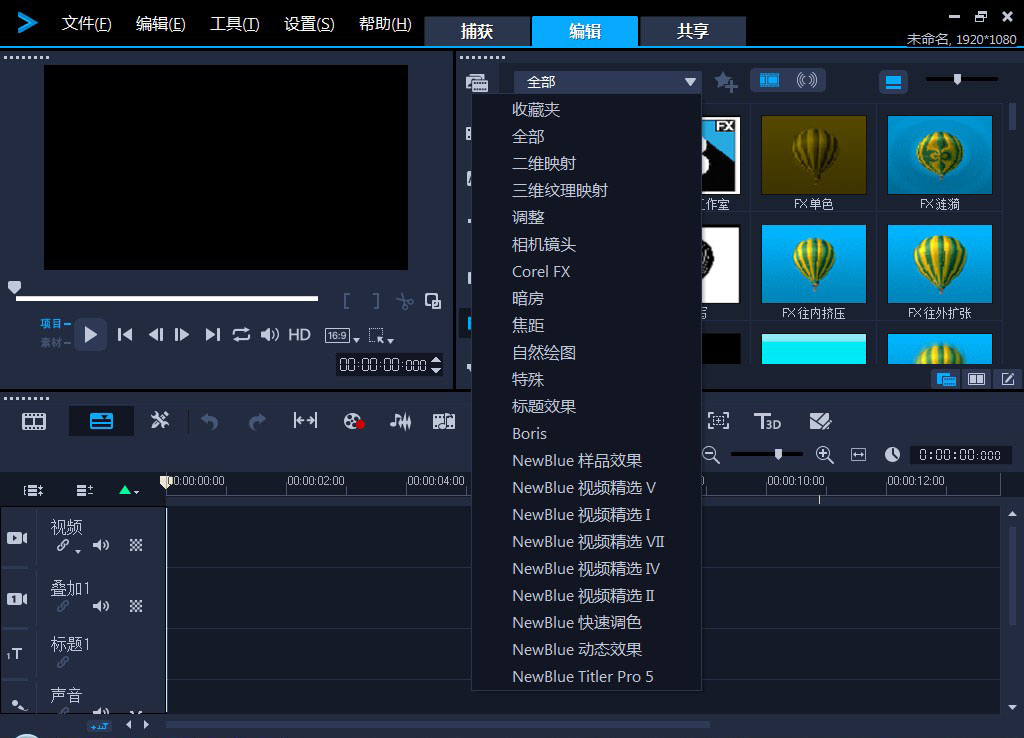Open the 帮助 menu

[x=385, y=24]
